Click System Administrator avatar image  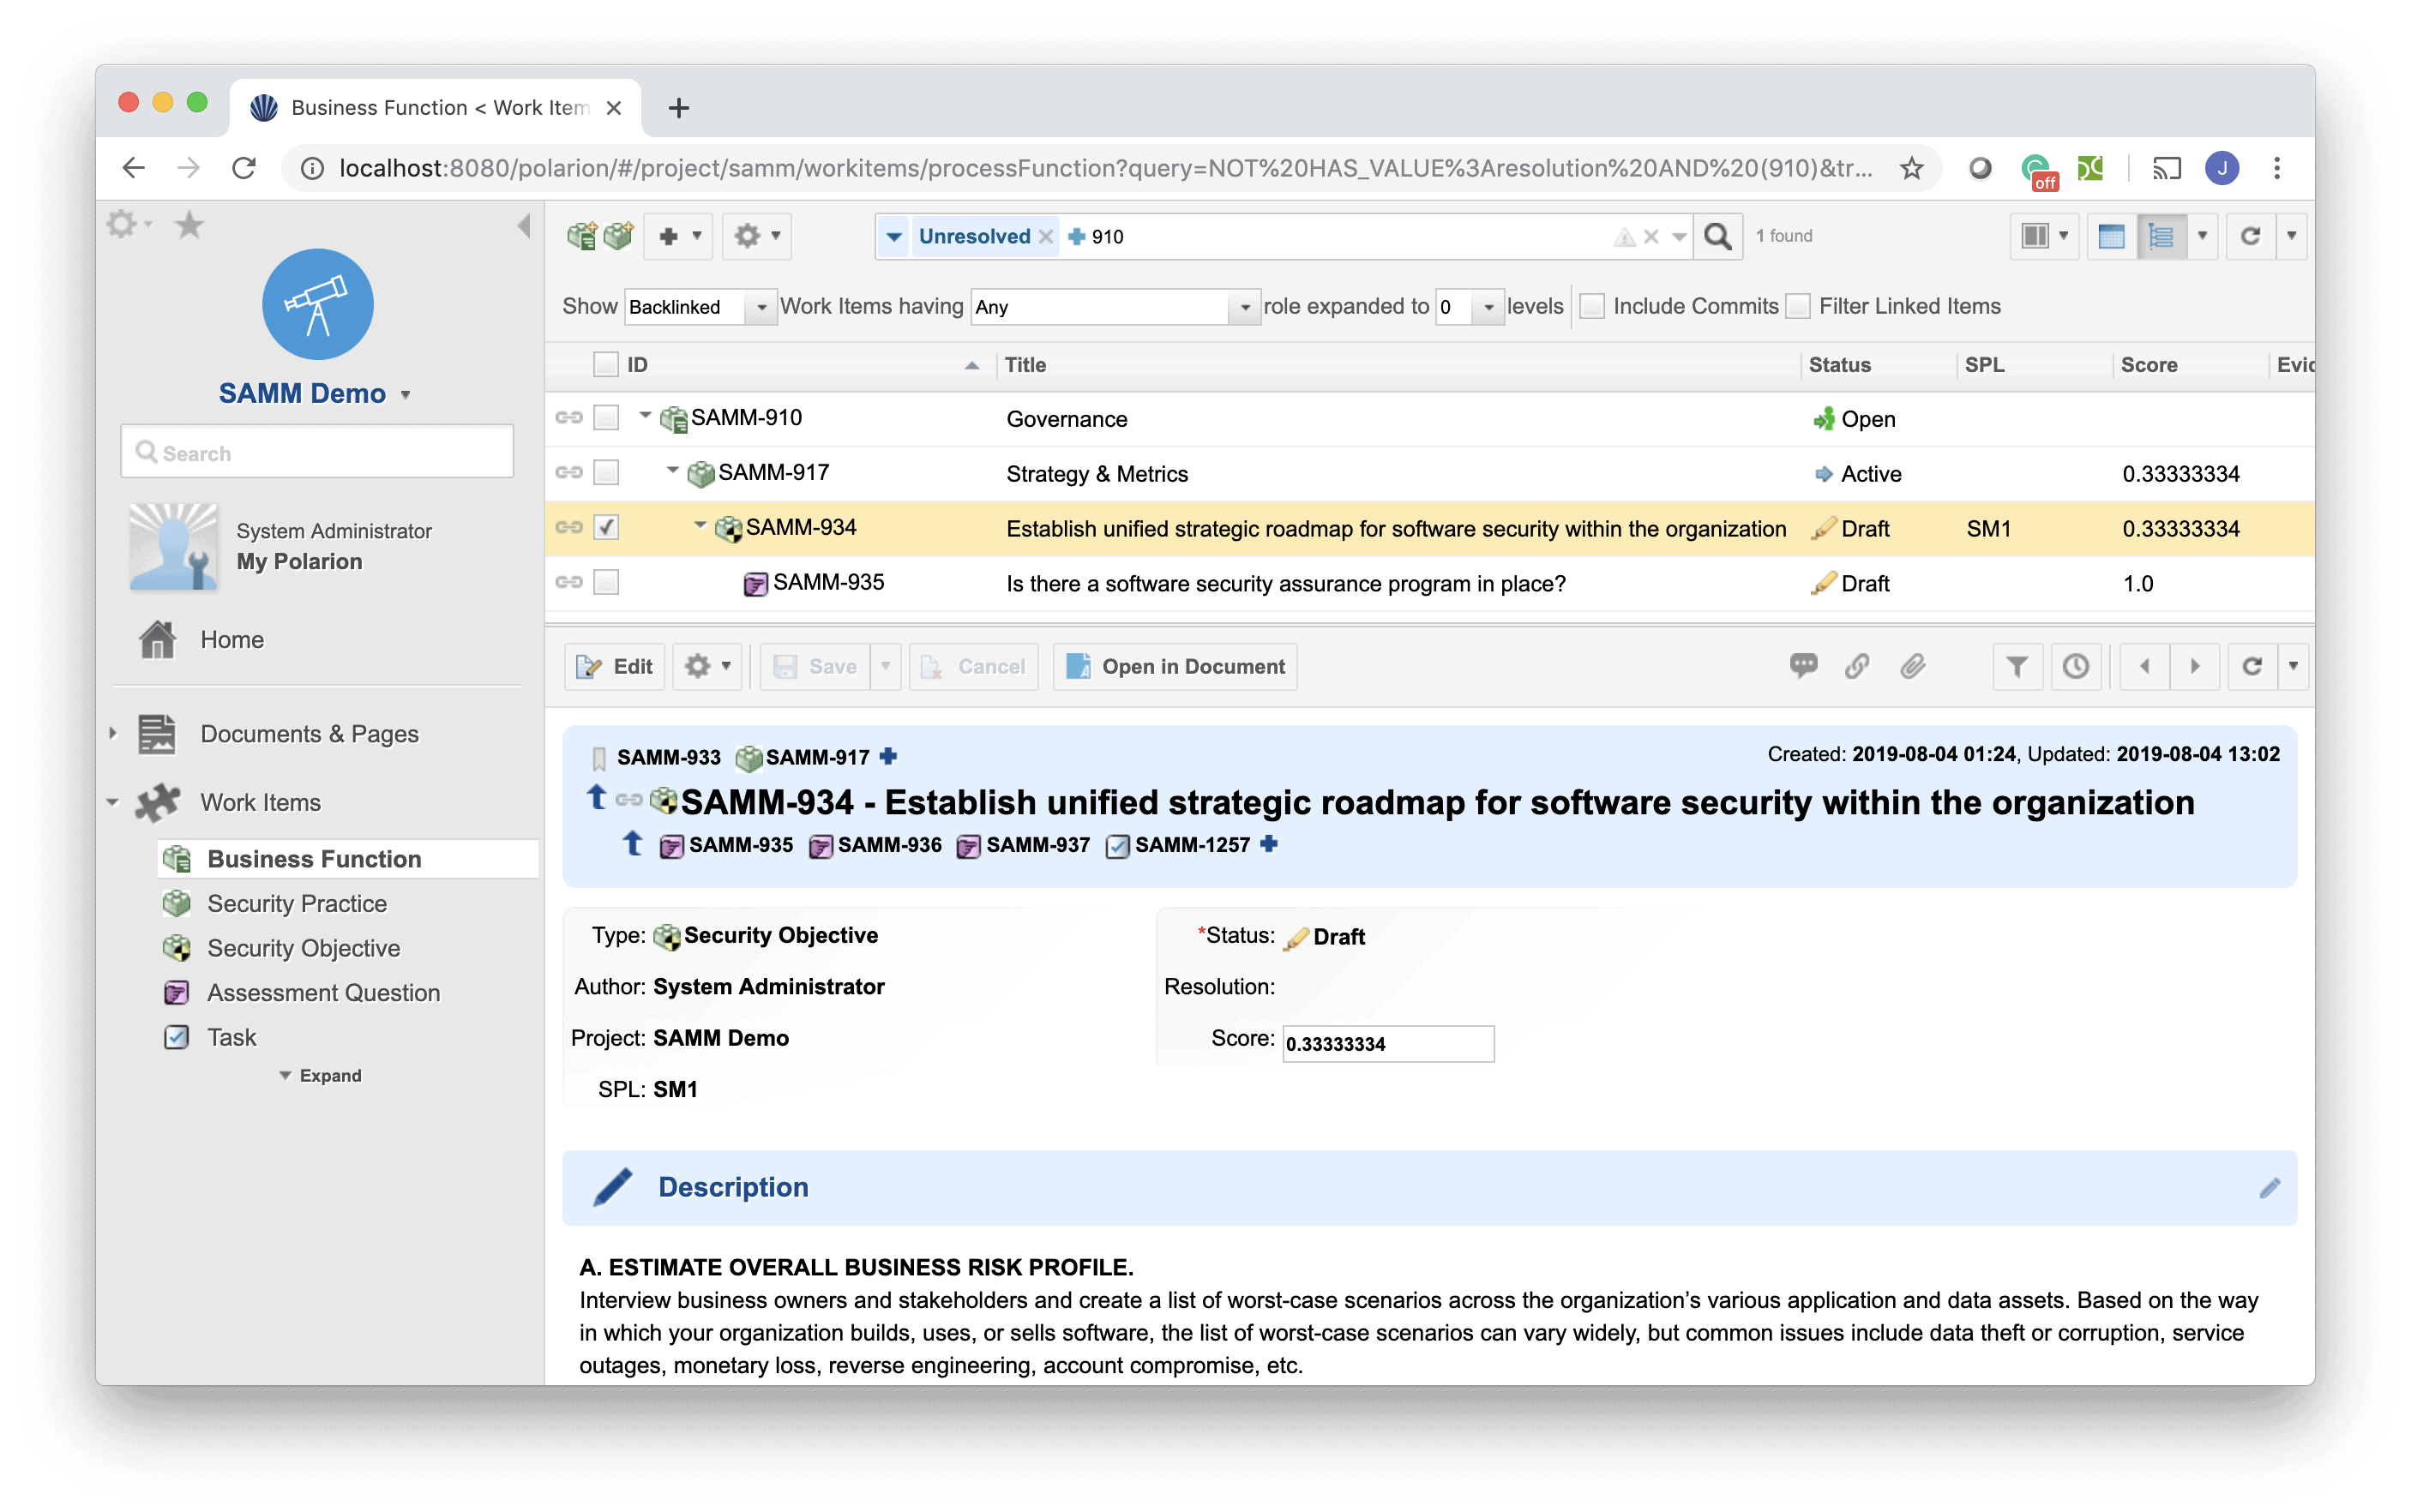[173, 546]
